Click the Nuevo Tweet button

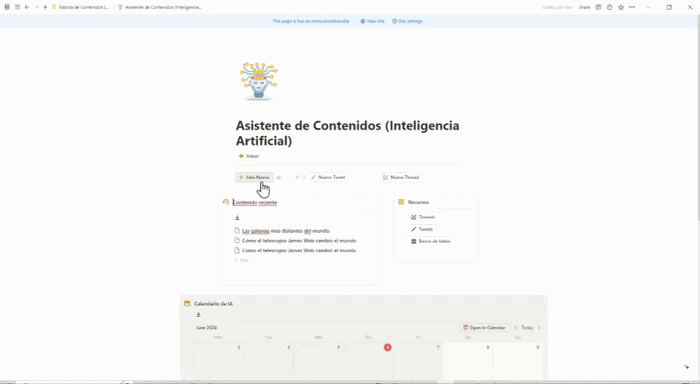click(328, 177)
